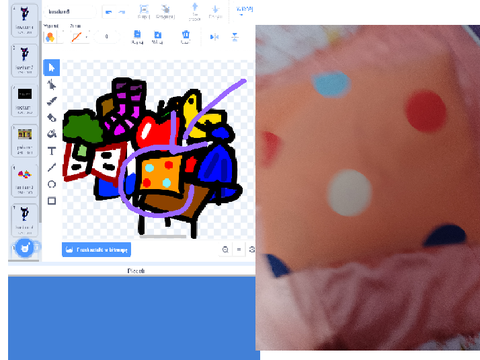Click the fill color swatch
The width and height of the screenshot is (480, 360).
tap(50, 37)
